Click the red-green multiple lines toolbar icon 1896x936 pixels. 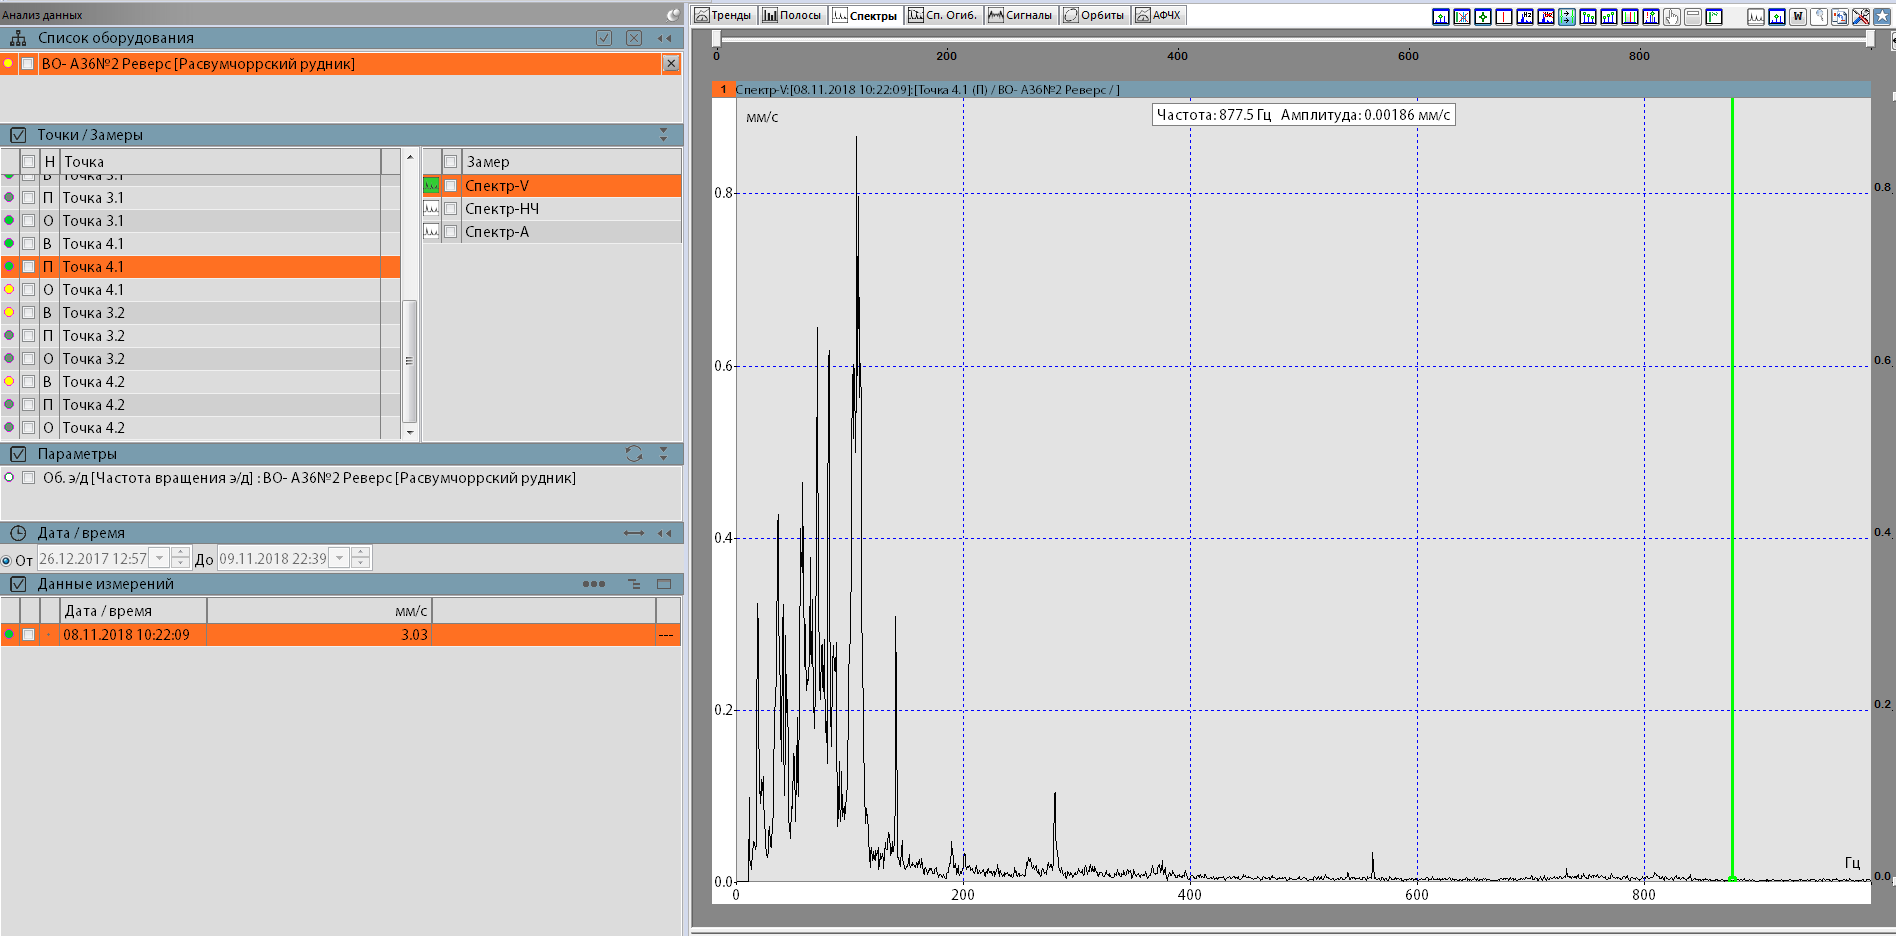point(1630,16)
